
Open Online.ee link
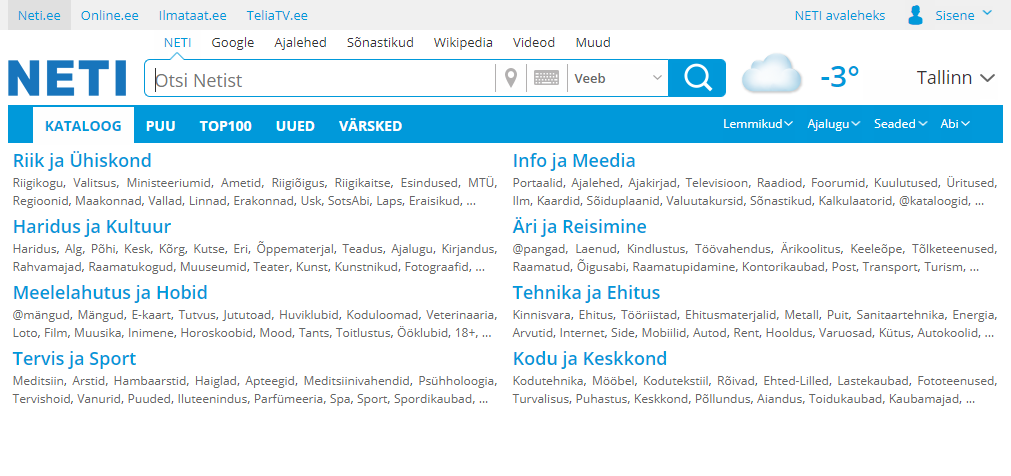point(110,15)
